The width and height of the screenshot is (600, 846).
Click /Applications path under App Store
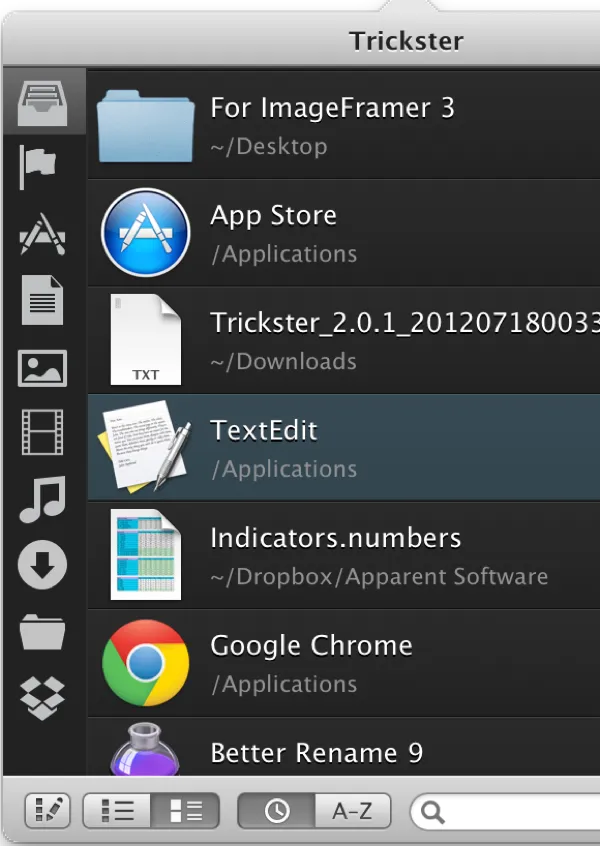click(284, 254)
